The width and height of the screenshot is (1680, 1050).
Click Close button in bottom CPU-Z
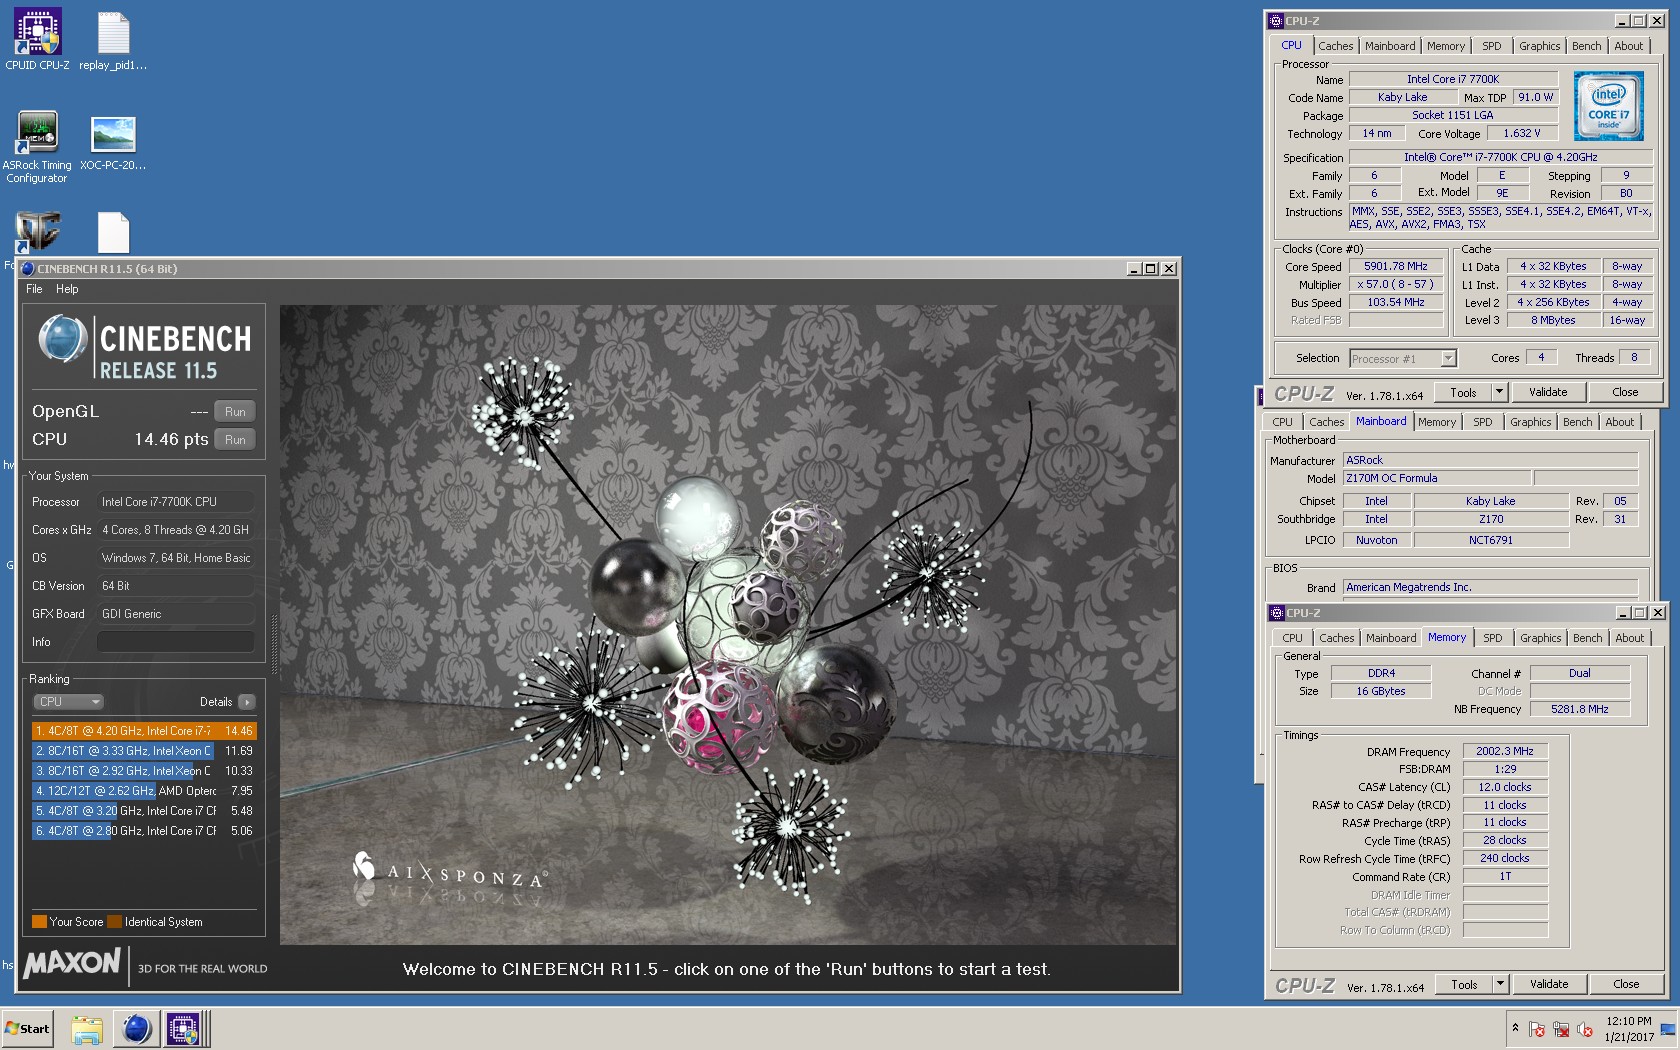point(1626,984)
